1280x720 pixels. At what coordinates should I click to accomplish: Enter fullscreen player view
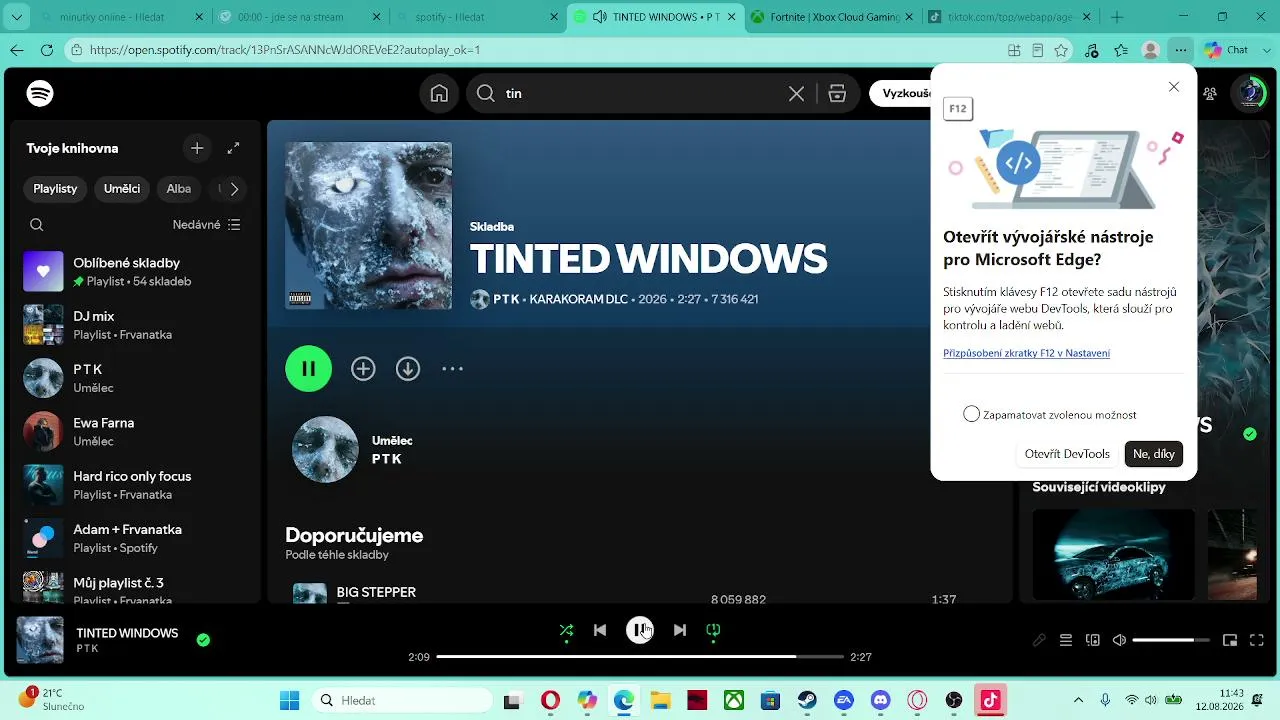[x=1257, y=640]
